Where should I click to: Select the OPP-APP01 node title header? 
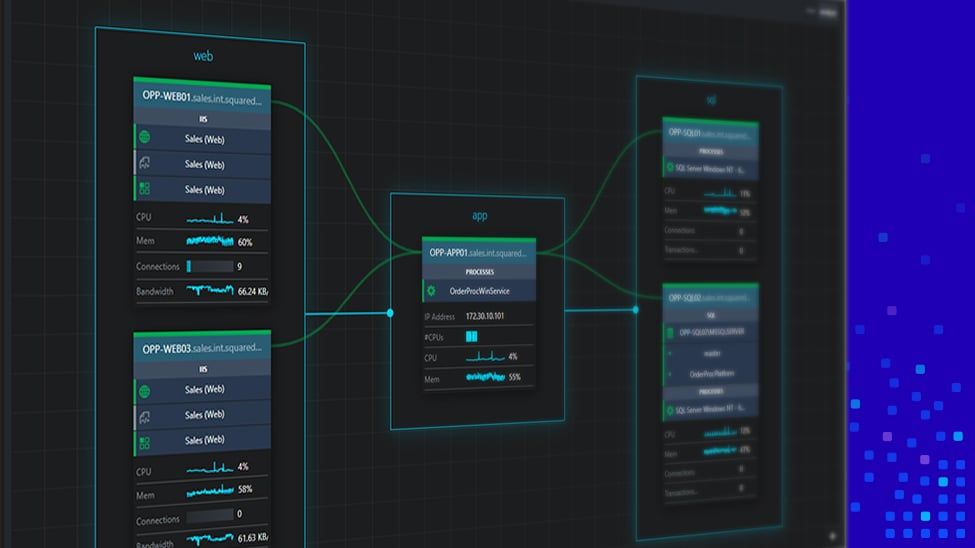click(x=478, y=253)
